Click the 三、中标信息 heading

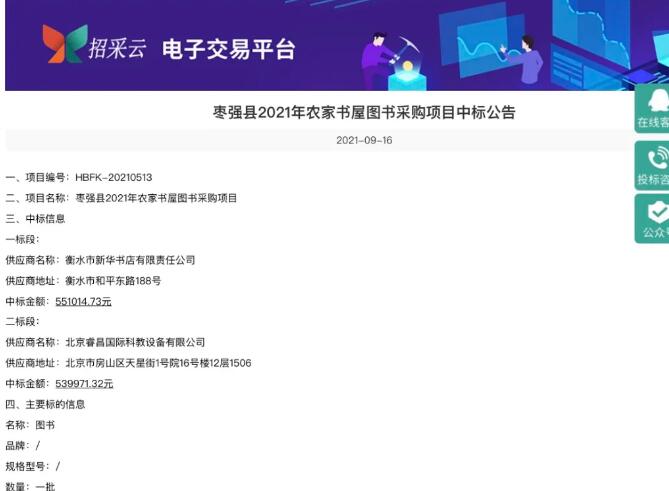pos(35,219)
